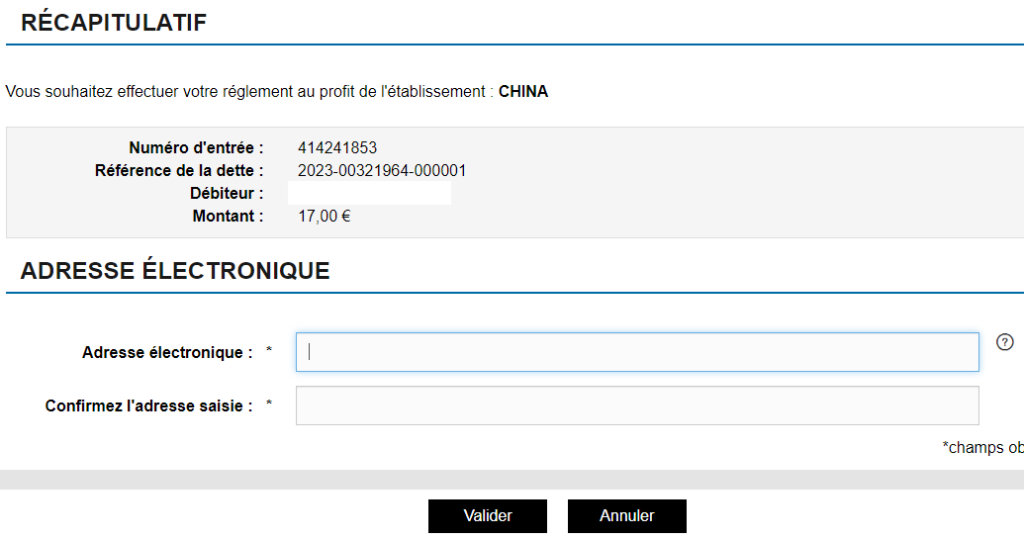Click the Confirmez l'adresse saisie field
The height and width of the screenshot is (539, 1024).
tap(637, 406)
